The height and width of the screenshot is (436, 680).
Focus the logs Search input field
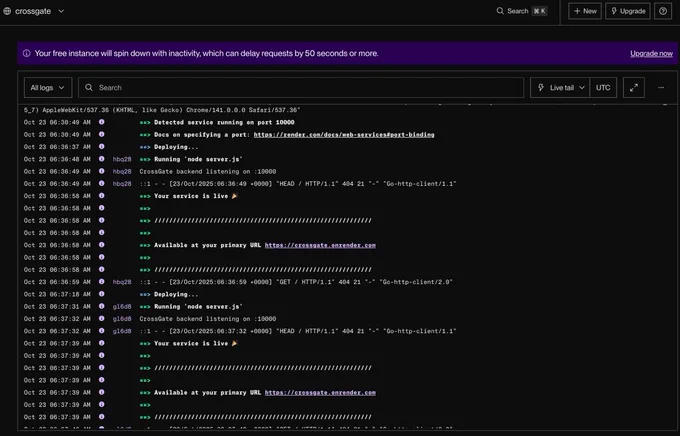[x=301, y=88]
